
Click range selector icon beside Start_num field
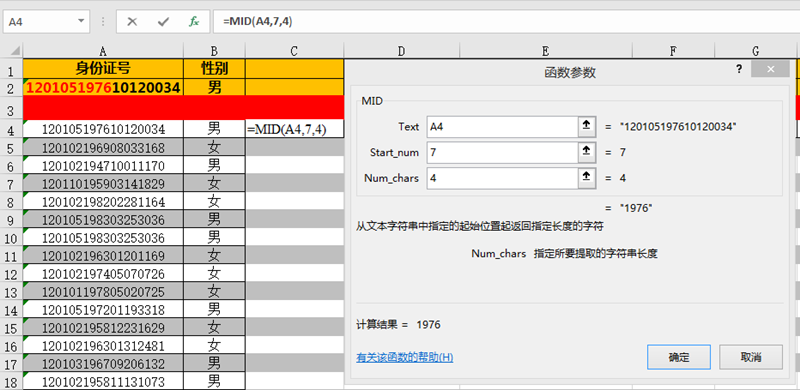click(586, 152)
